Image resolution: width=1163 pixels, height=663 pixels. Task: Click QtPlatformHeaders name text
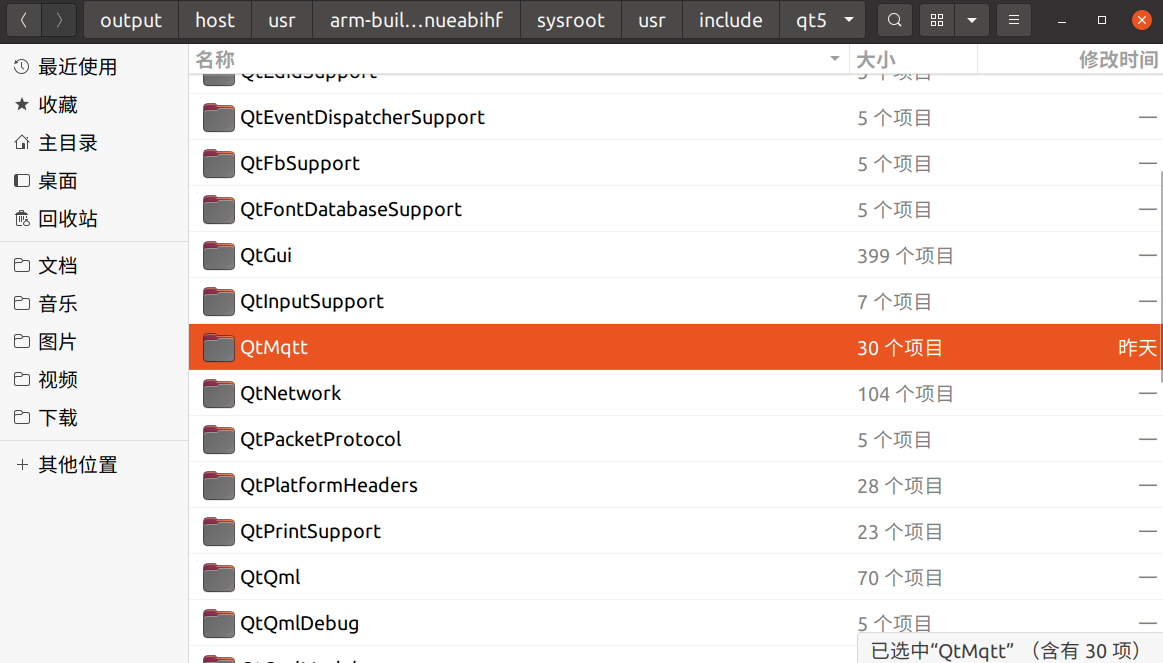(x=329, y=485)
